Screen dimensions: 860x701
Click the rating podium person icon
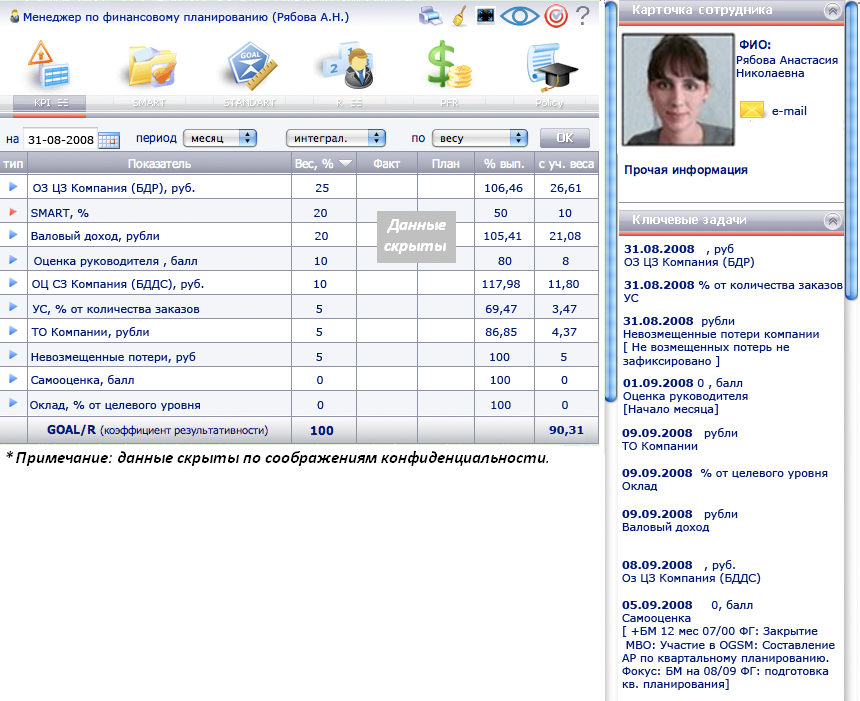pyautogui.click(x=349, y=66)
